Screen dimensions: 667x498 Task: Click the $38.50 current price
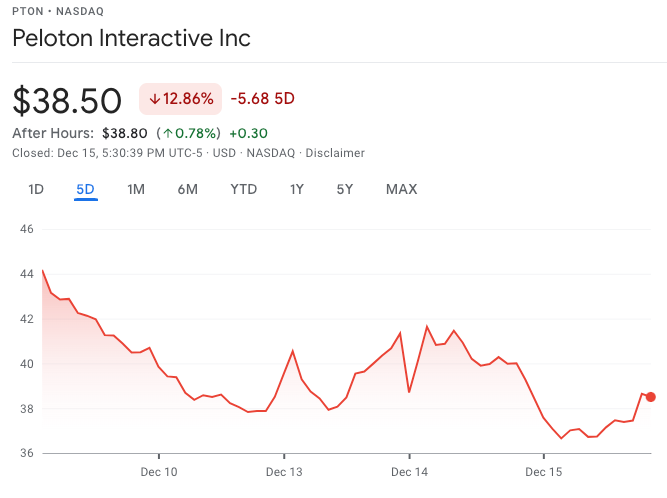(67, 101)
